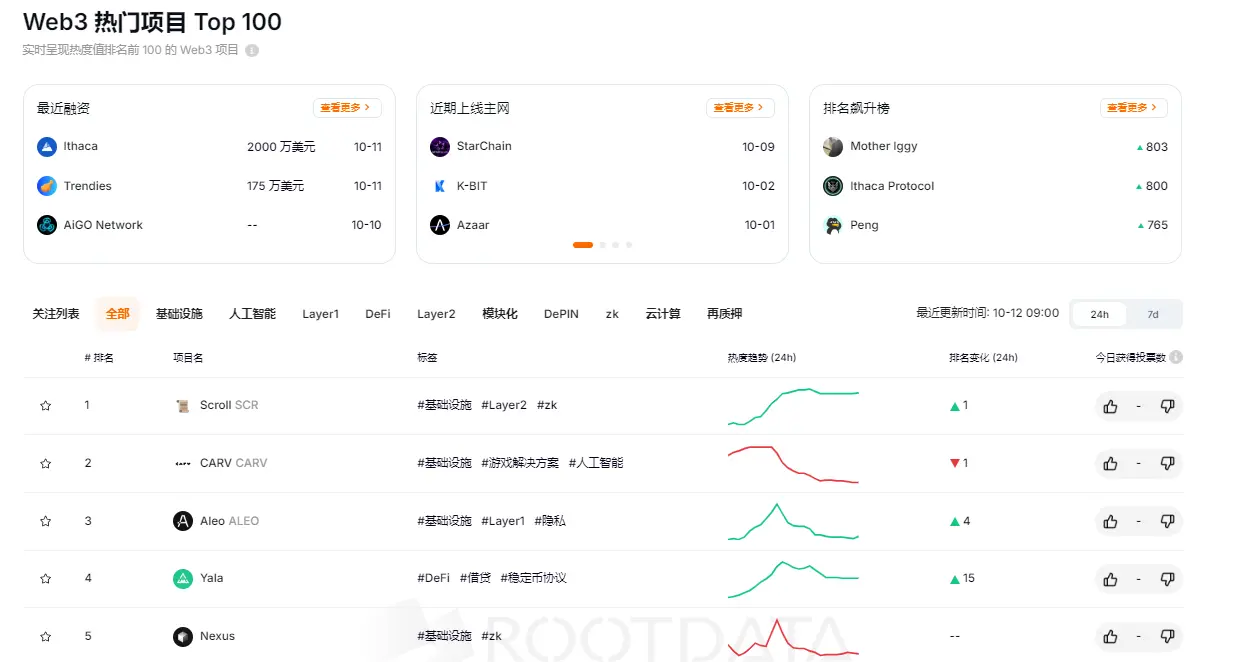Open 查看更多 in the 最近融资 panel
This screenshot has width=1233, height=662.
point(347,107)
